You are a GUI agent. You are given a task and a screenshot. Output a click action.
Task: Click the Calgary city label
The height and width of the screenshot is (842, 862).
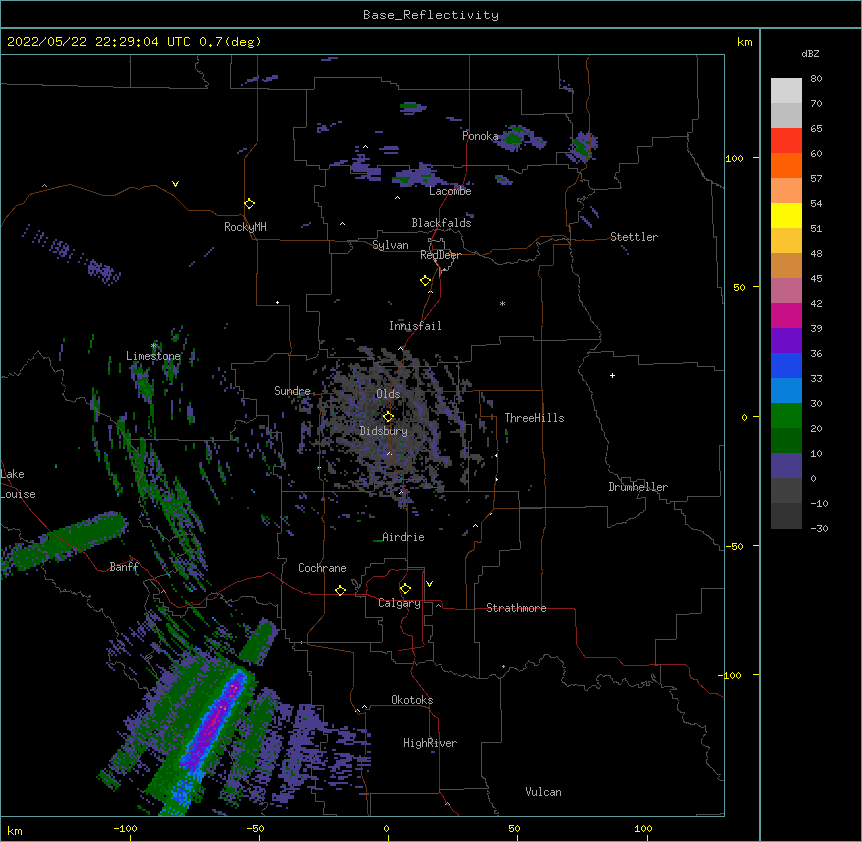[399, 603]
